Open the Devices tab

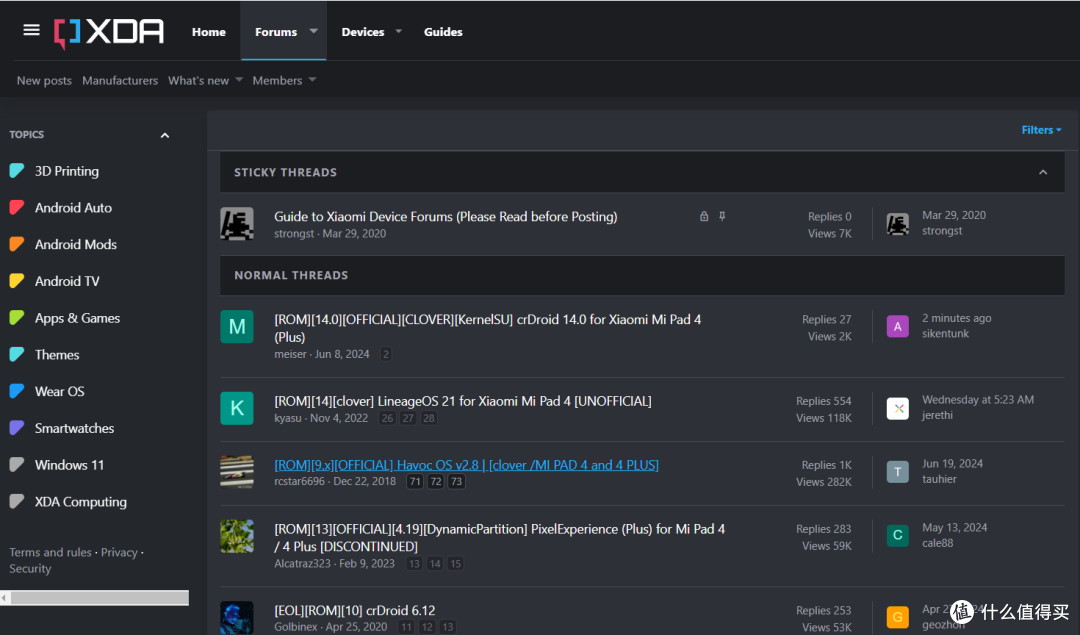pos(363,32)
